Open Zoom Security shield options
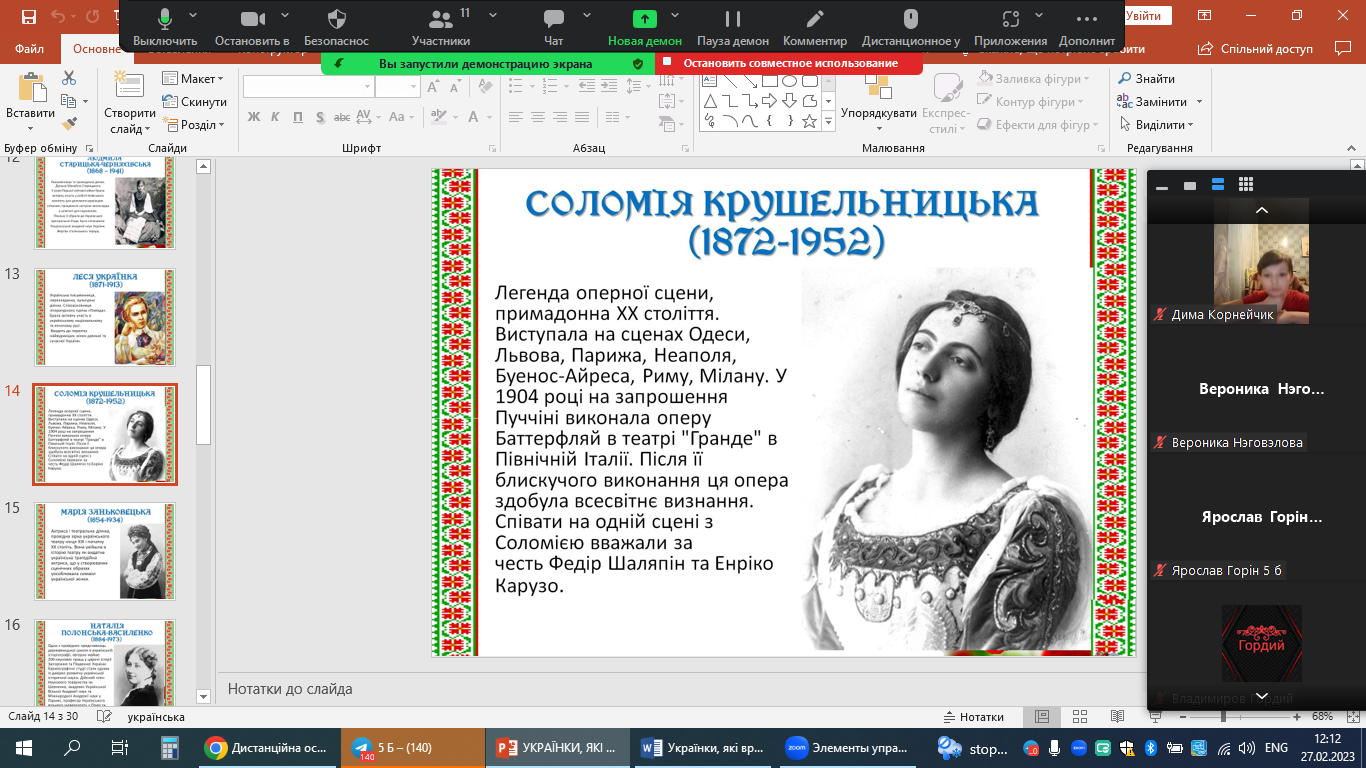Viewport: 1366px width, 768px height. [x=337, y=28]
